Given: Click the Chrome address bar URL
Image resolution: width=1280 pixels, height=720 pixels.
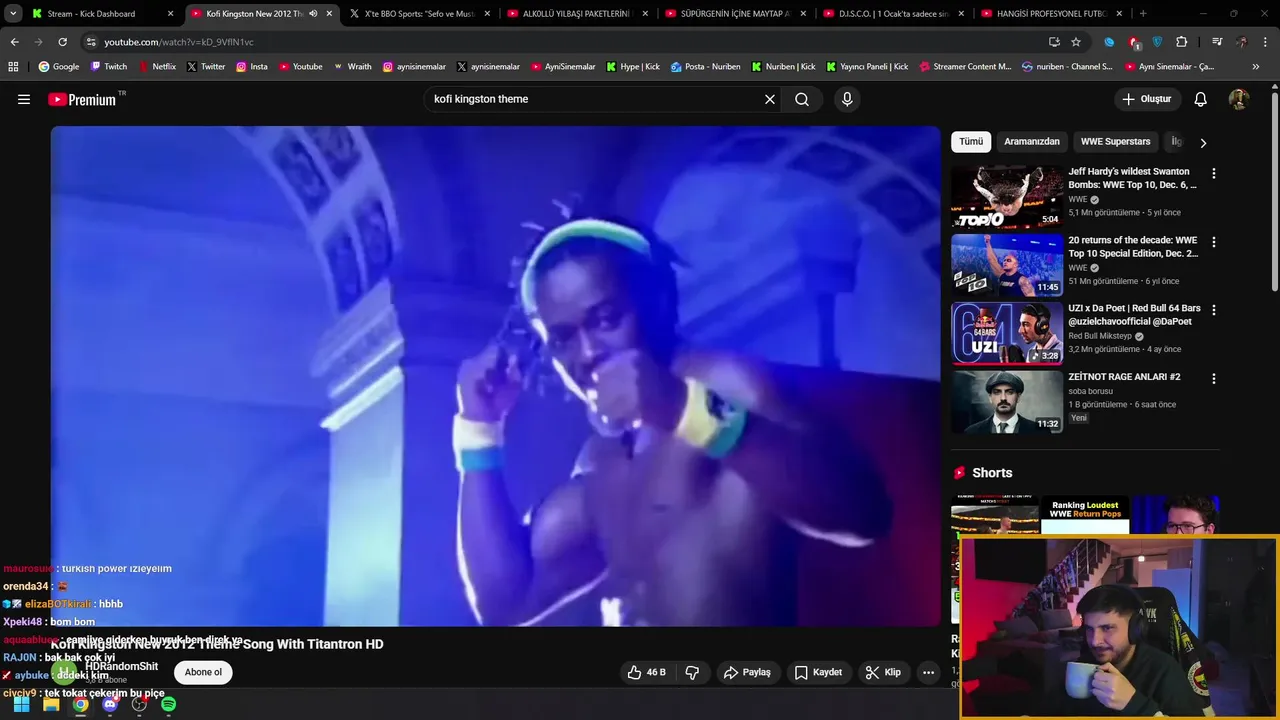Looking at the screenshot, I should click(x=179, y=42).
